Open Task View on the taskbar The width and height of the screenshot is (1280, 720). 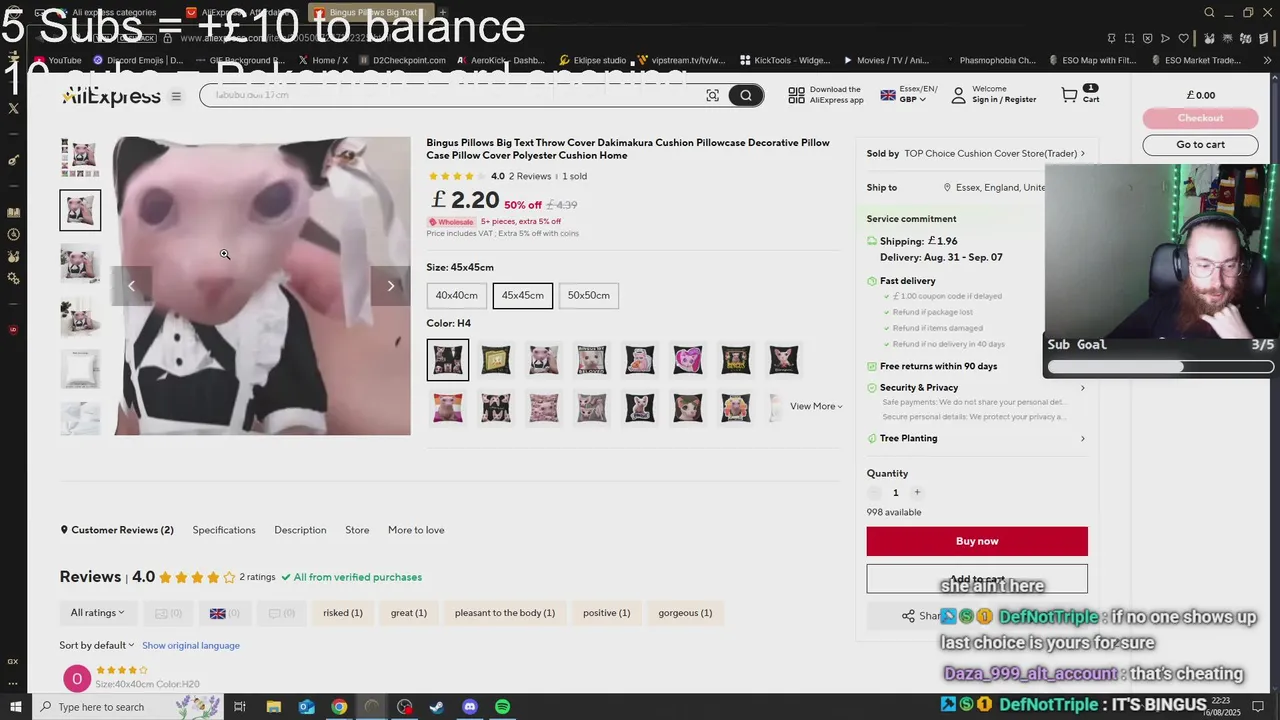coord(240,707)
